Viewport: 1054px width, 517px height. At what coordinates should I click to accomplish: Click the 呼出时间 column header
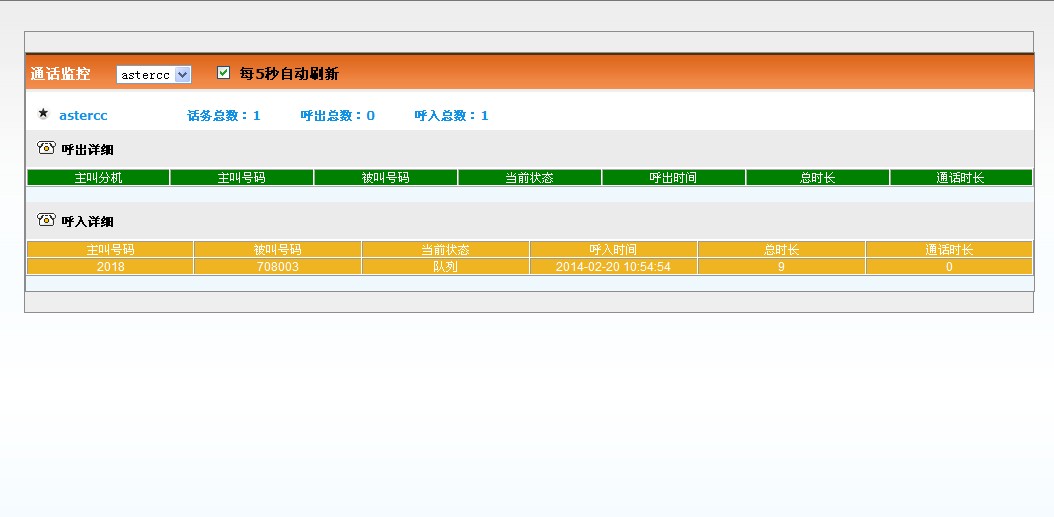[673, 178]
